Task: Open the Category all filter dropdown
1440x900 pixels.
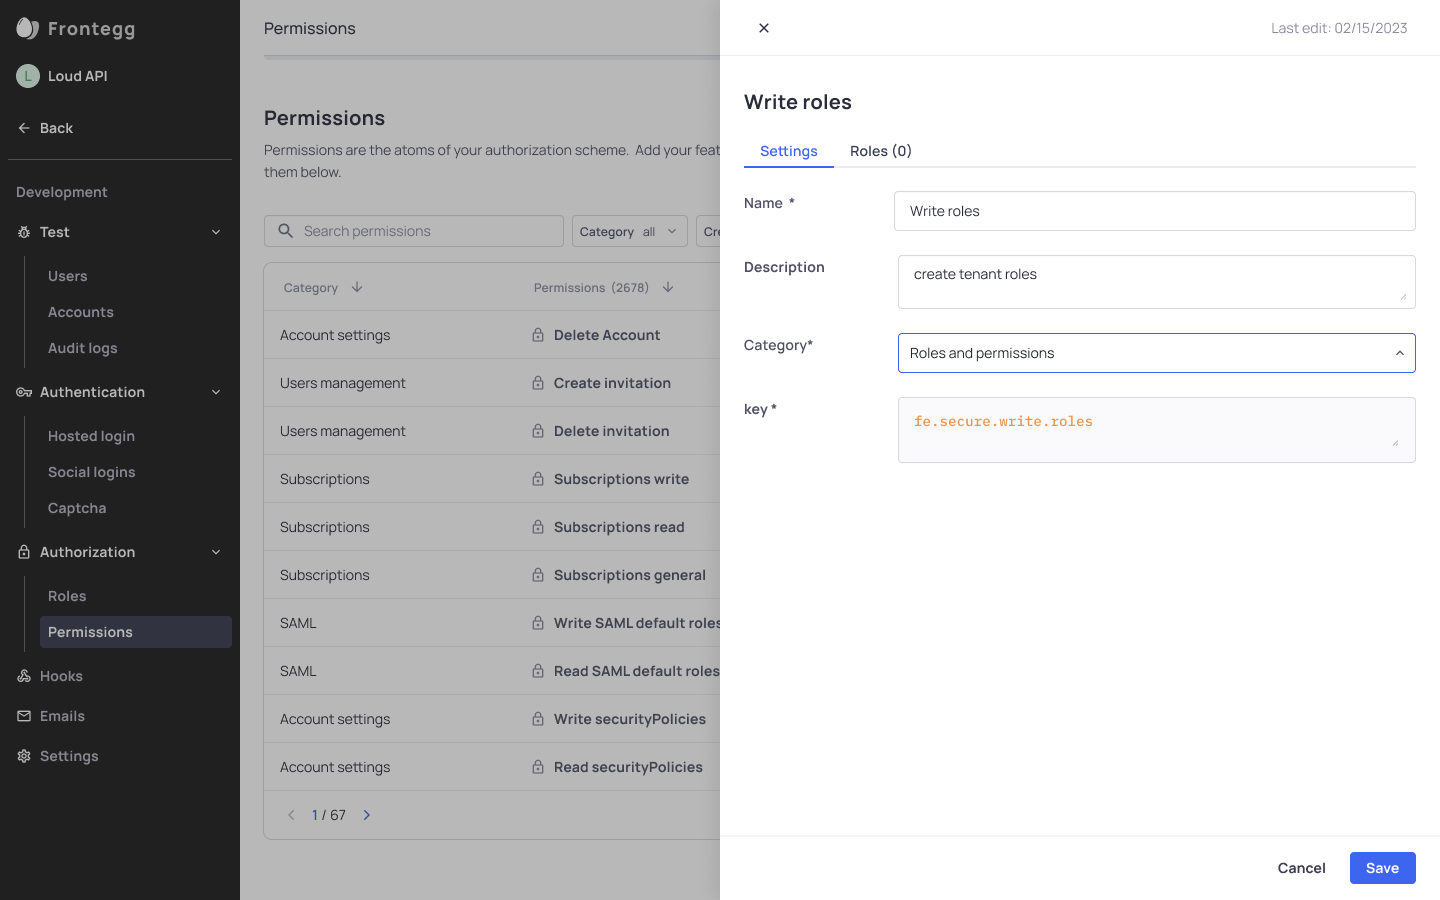Action: point(628,231)
